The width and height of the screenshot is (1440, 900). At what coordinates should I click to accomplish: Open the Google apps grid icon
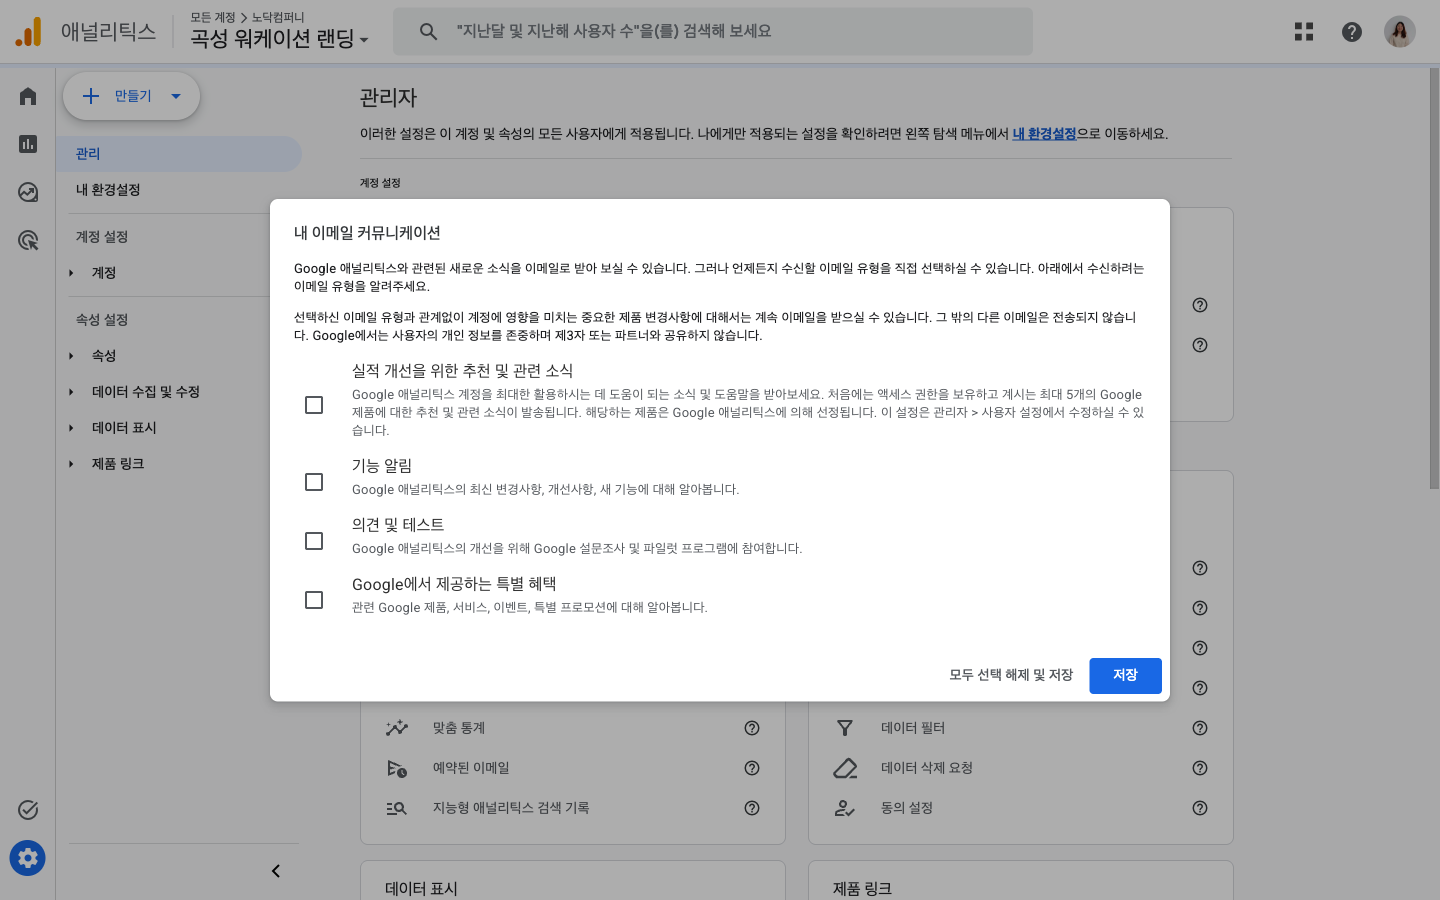click(1304, 32)
